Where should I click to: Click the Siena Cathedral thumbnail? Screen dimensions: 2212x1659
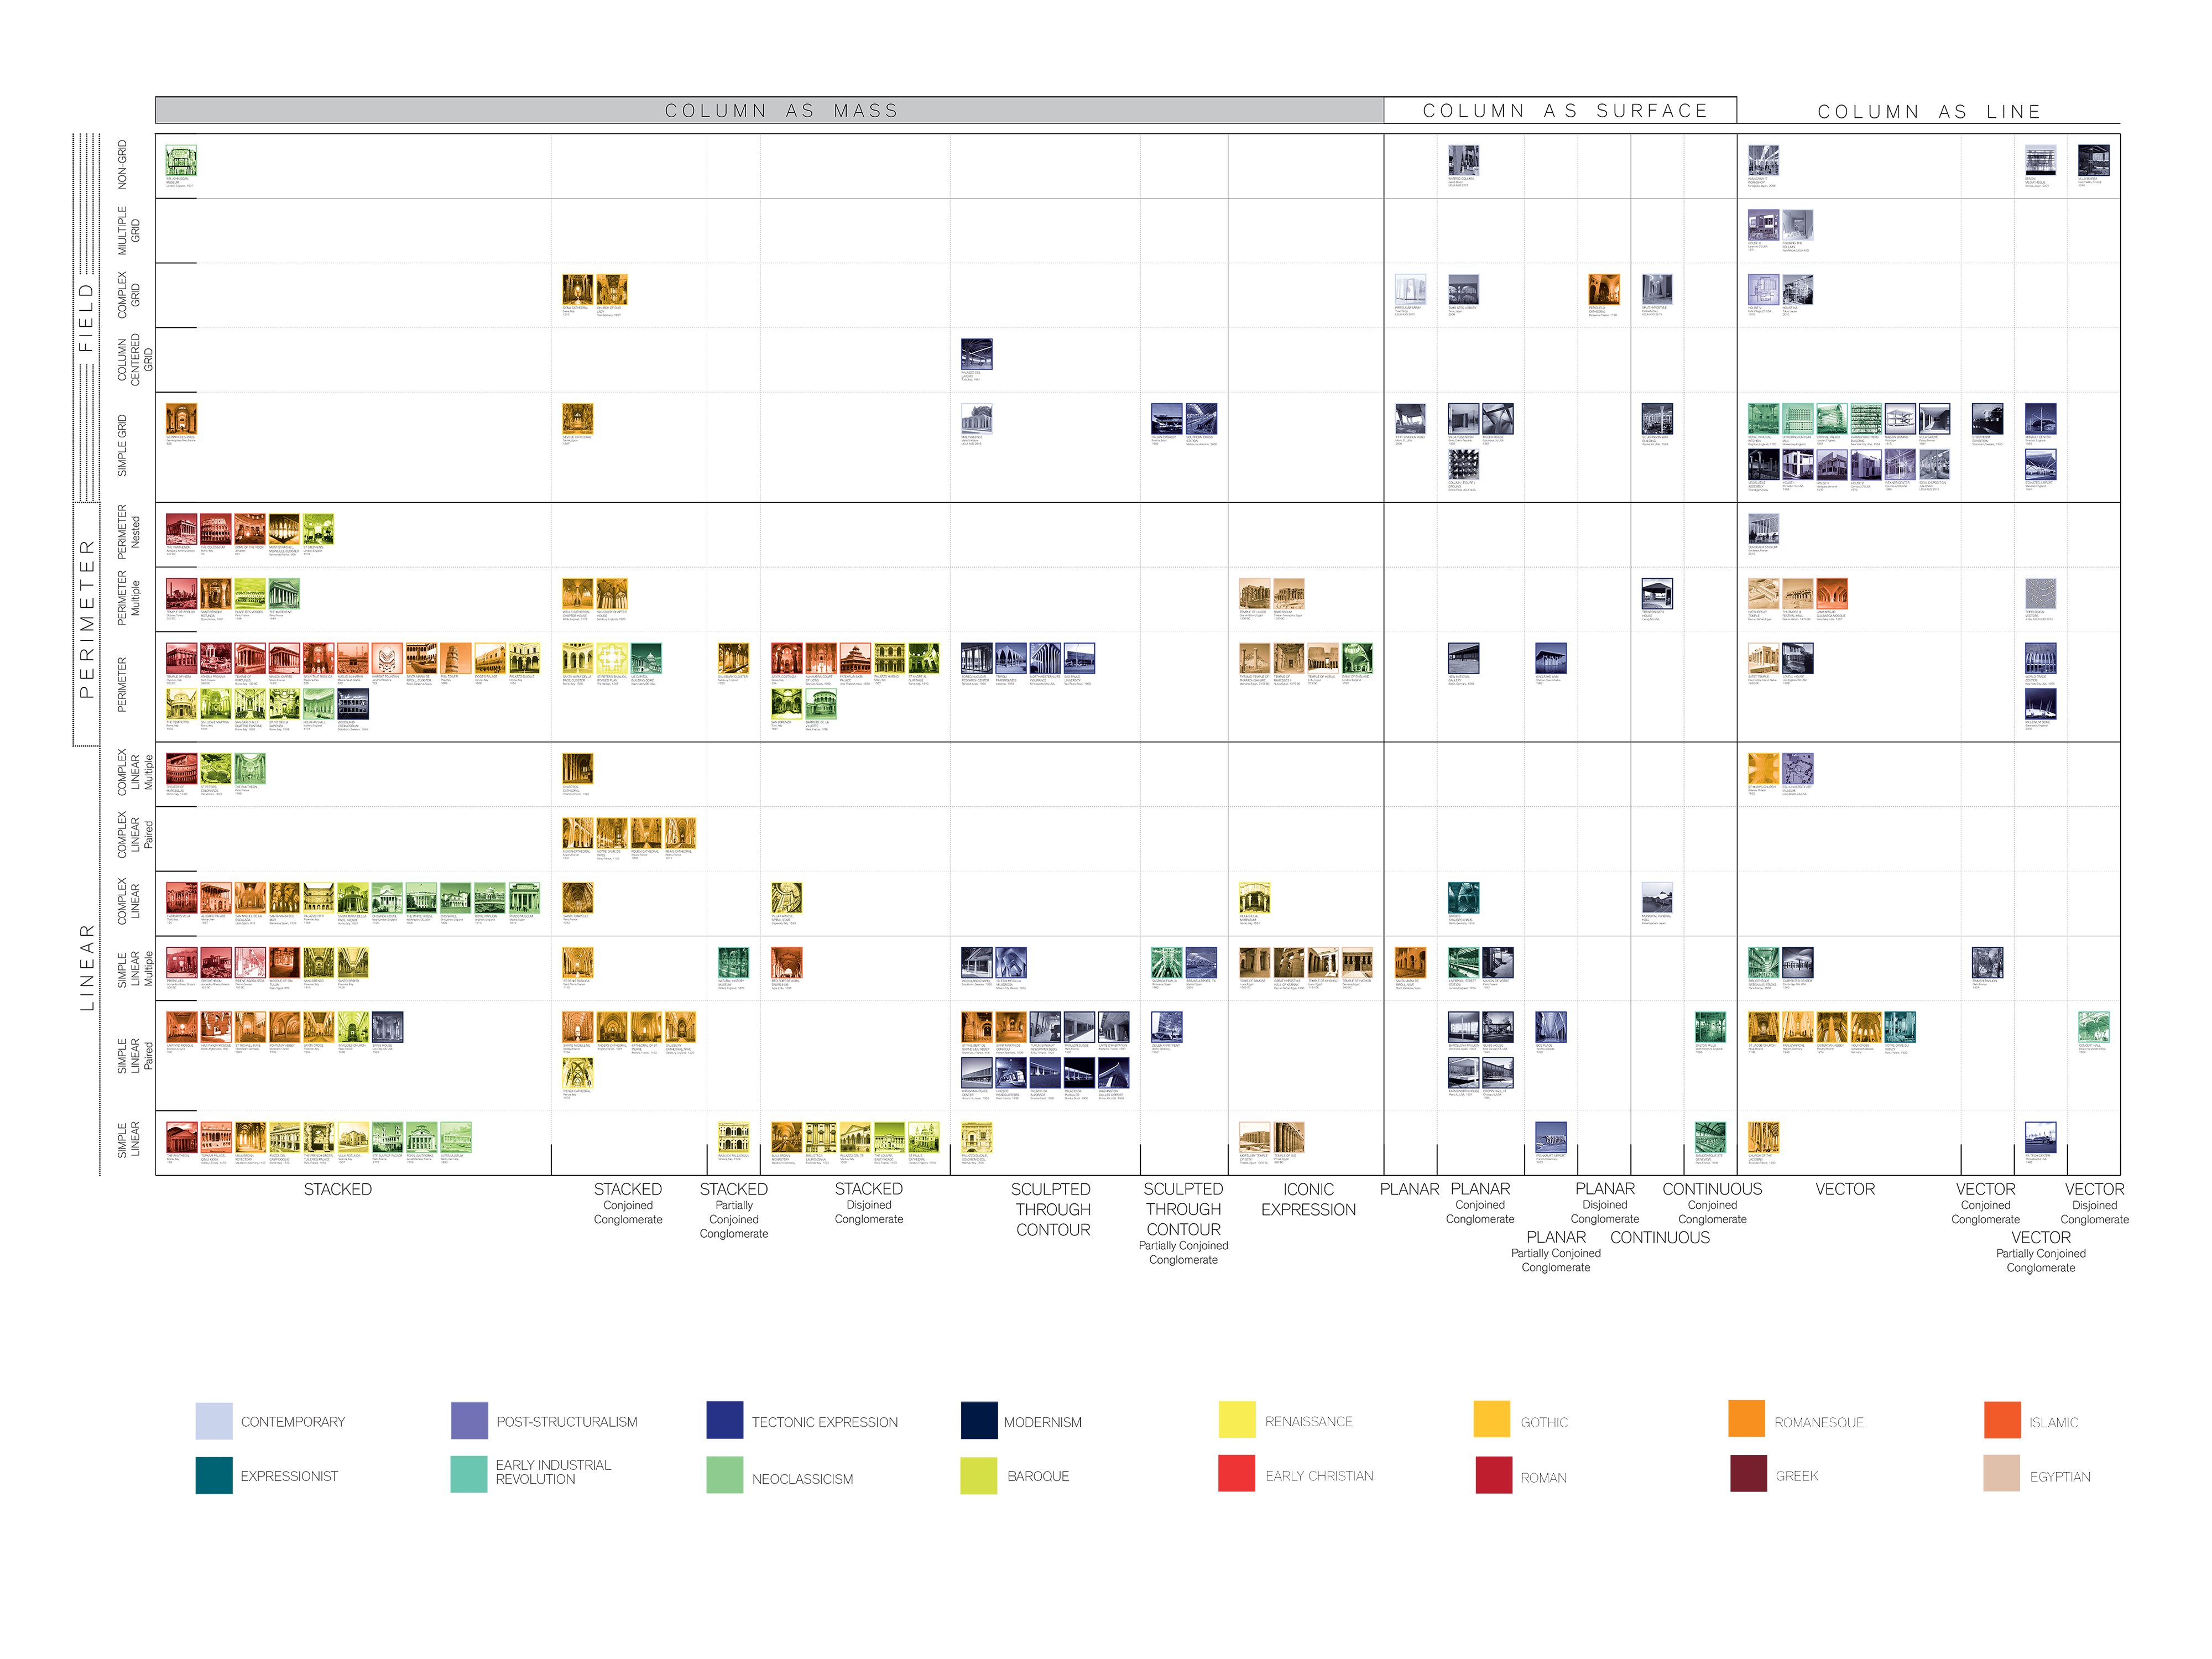coord(577,290)
